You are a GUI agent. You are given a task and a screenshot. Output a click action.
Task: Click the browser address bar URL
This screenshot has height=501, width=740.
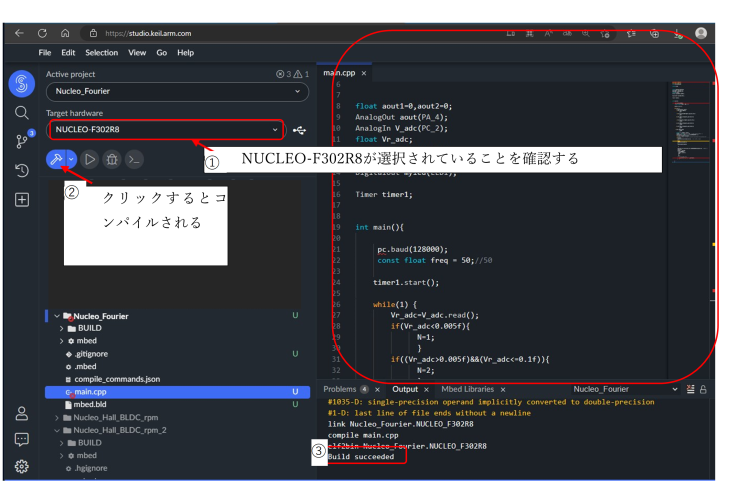coord(148,33)
